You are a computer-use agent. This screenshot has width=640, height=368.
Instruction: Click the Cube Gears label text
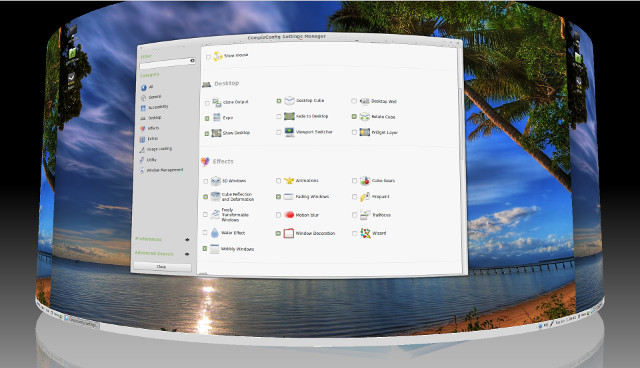point(383,180)
